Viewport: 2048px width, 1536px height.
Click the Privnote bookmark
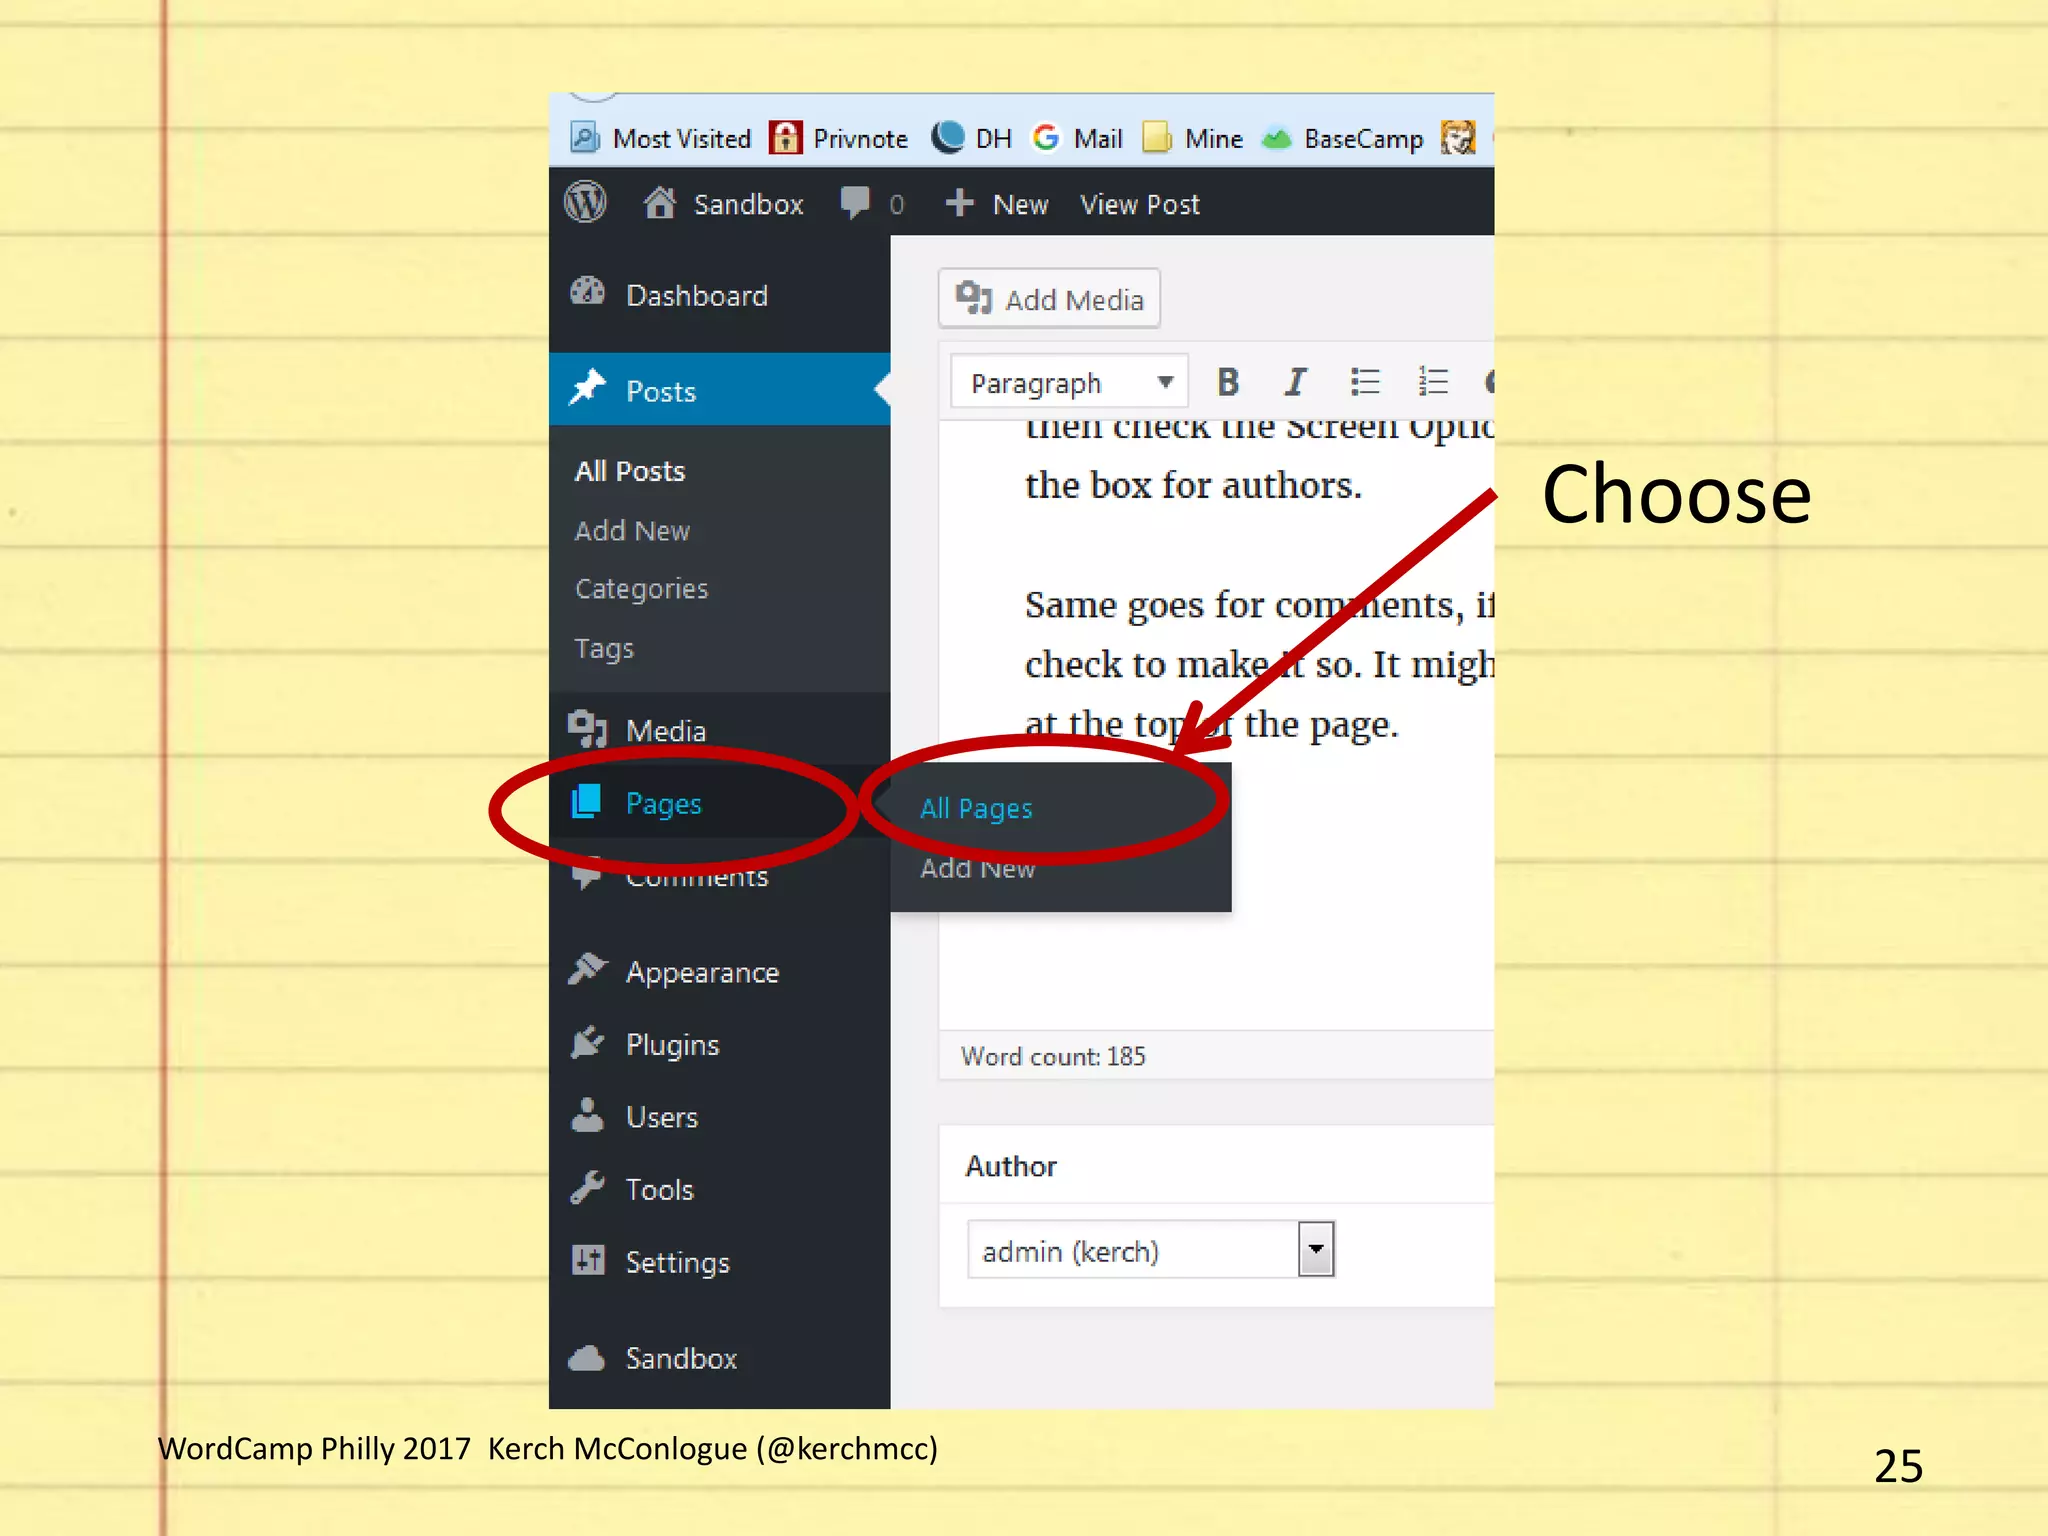(840, 138)
